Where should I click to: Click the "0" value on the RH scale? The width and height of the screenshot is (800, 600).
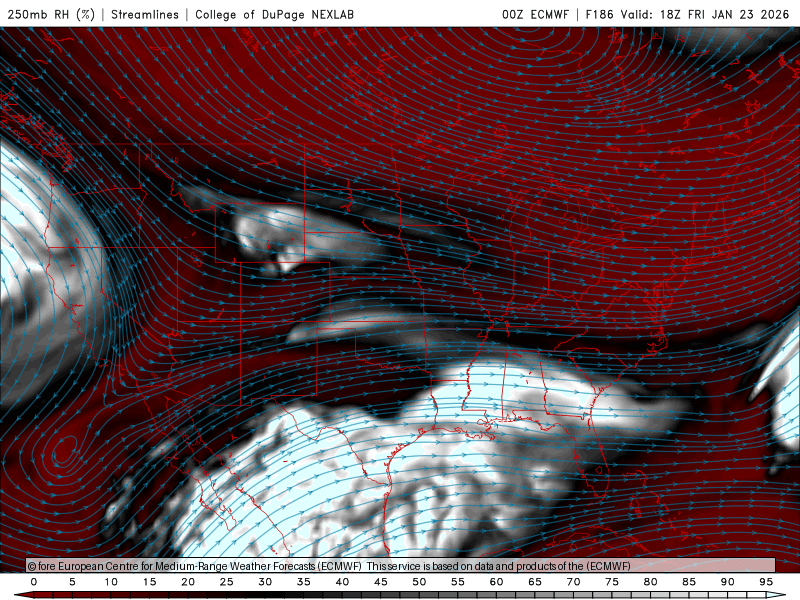[x=34, y=582]
